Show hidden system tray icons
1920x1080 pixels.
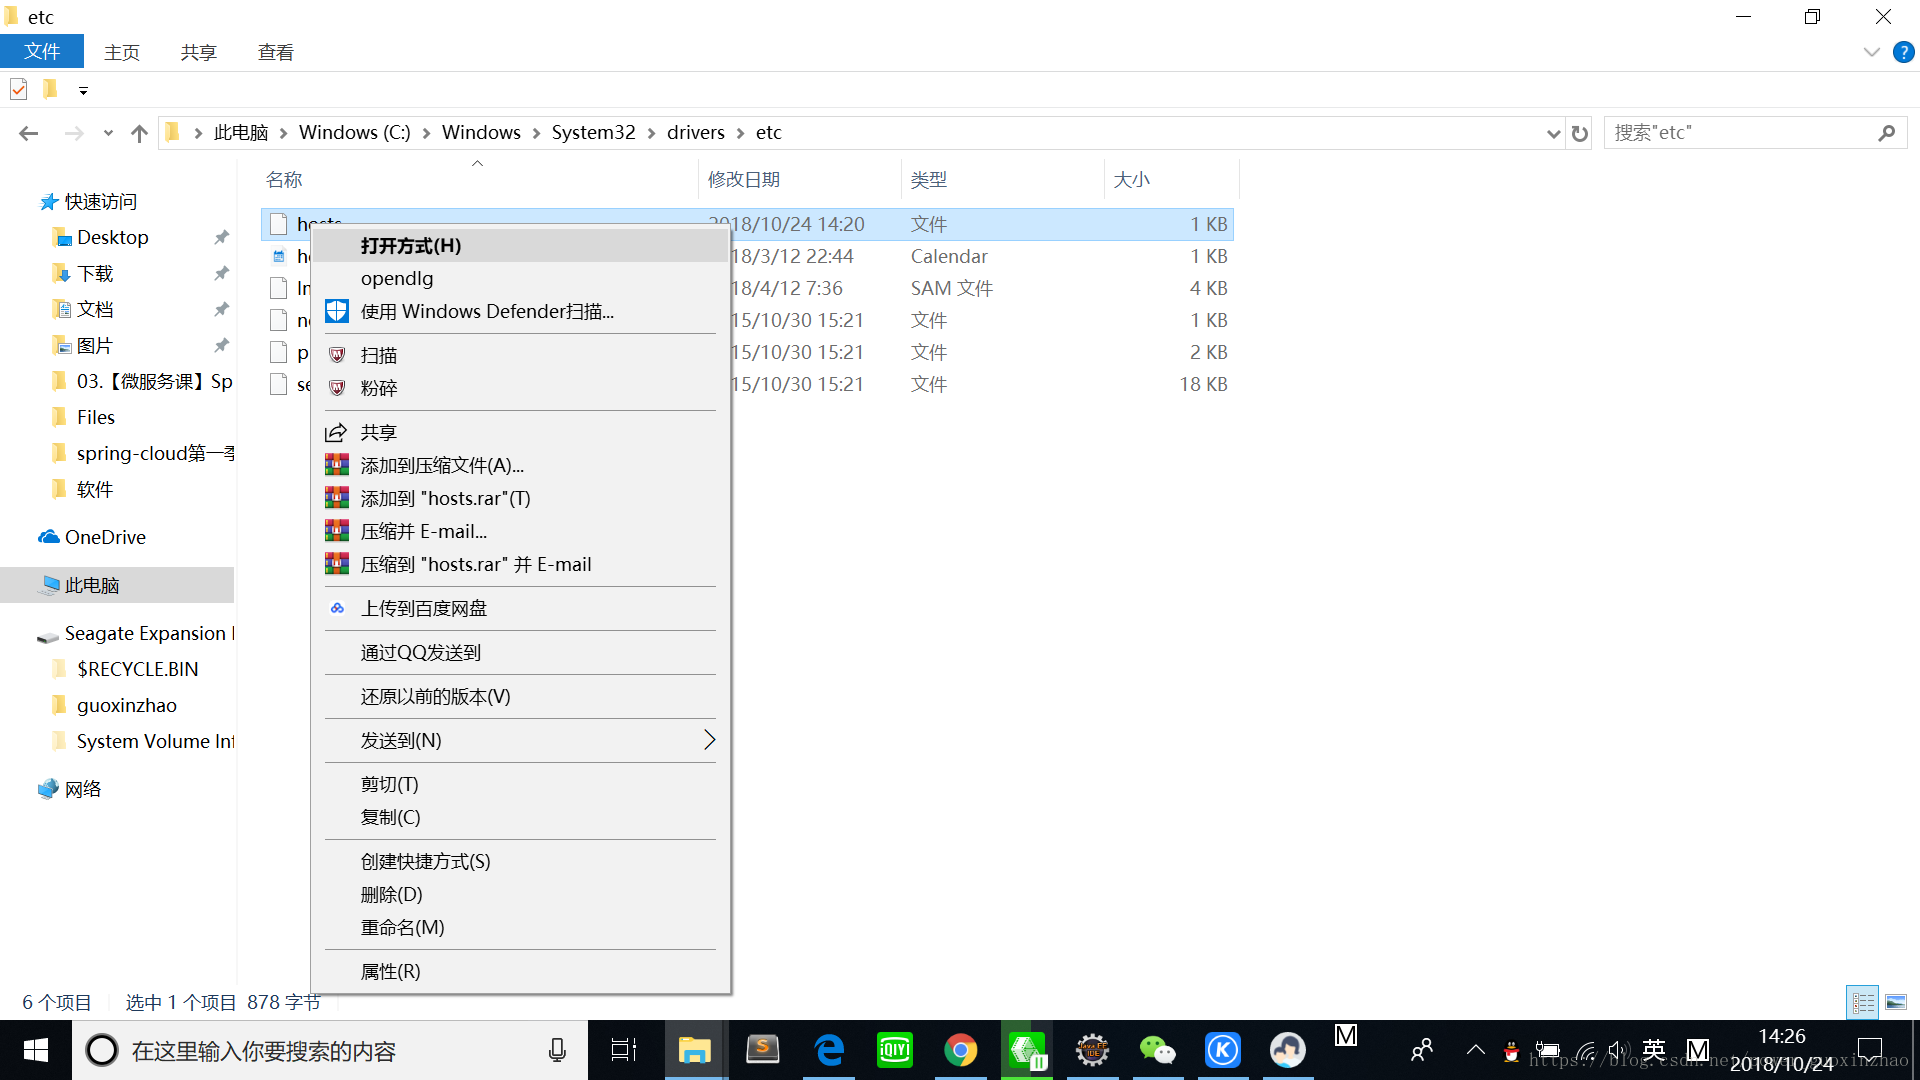coord(1475,1050)
